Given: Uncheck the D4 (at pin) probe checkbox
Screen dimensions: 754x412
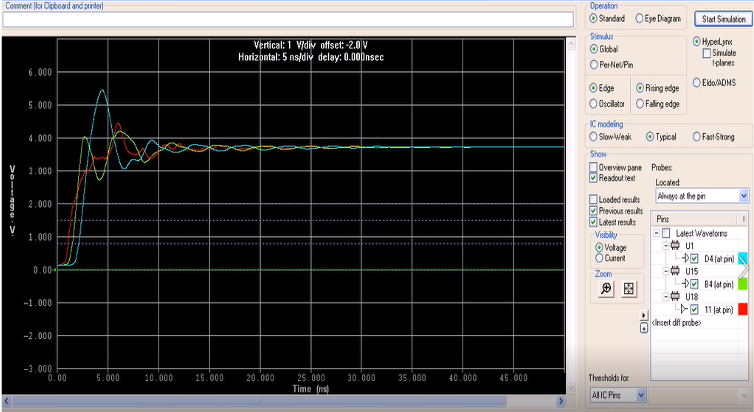Looking at the screenshot, I should [x=694, y=259].
